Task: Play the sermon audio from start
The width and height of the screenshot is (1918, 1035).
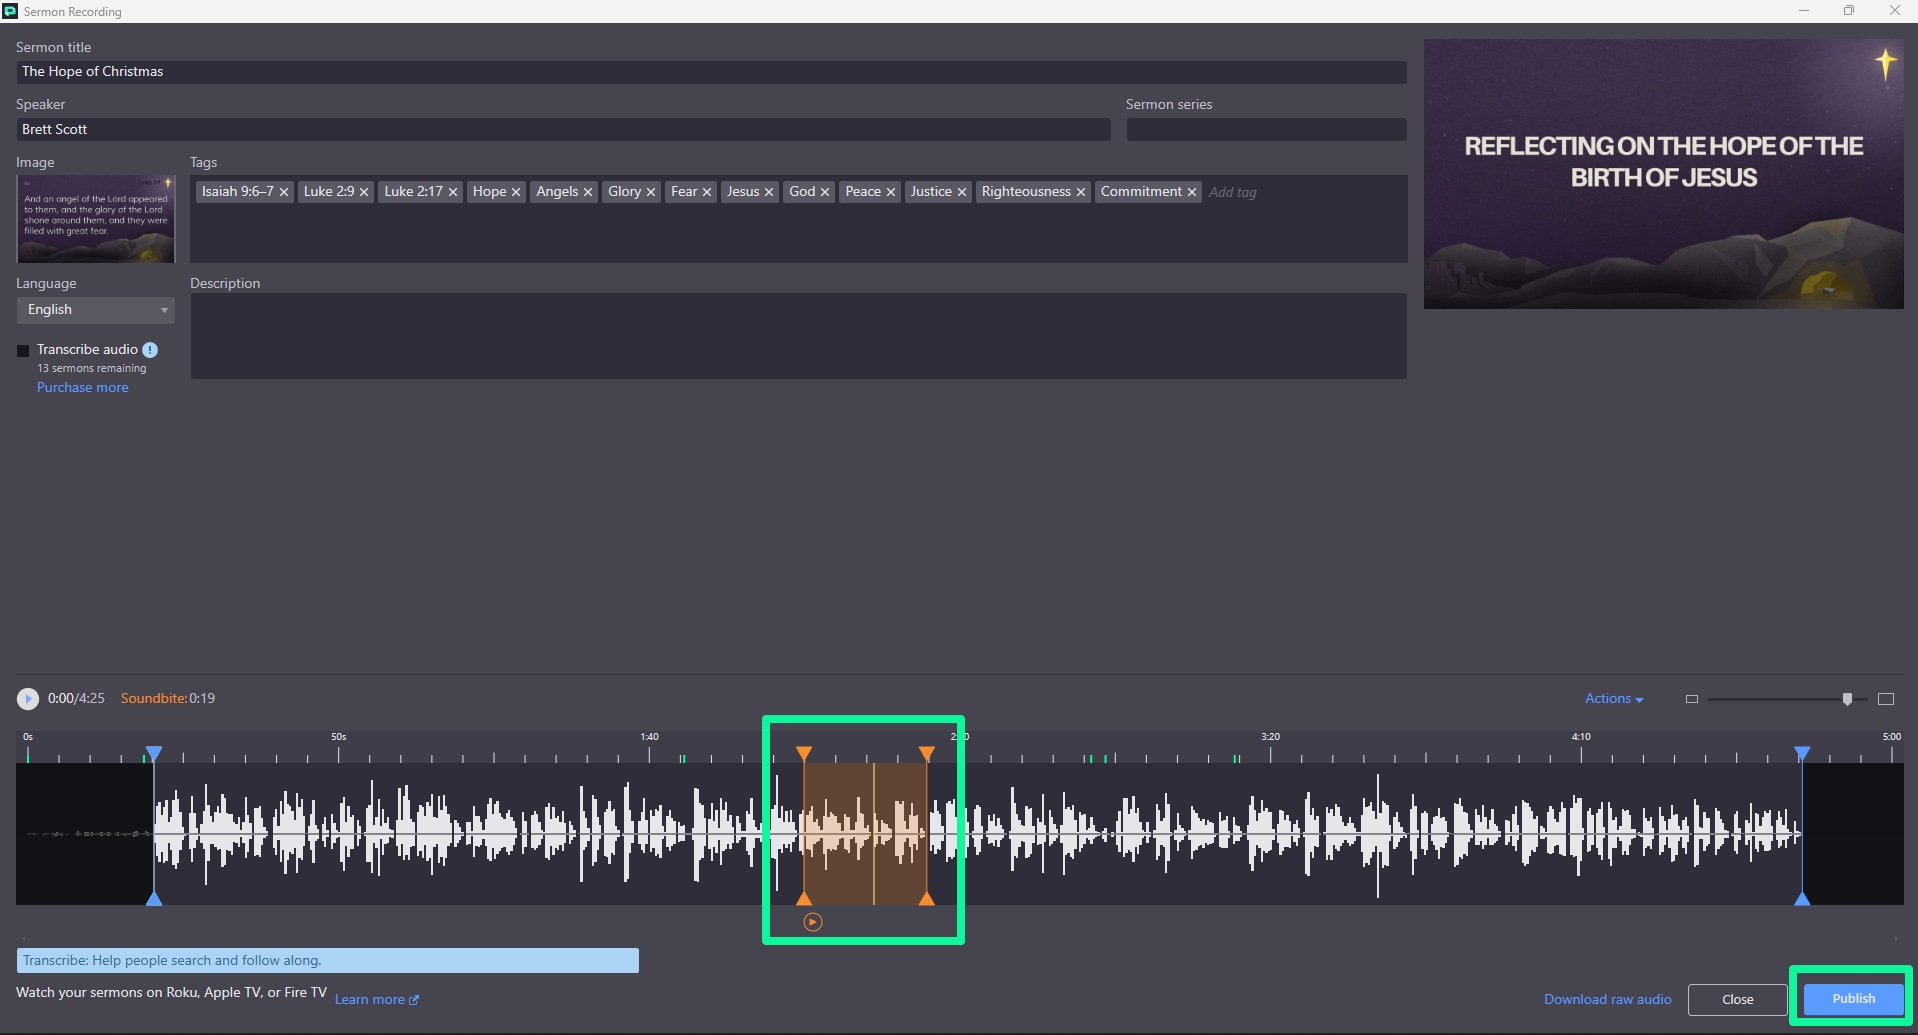Action: pyautogui.click(x=28, y=699)
